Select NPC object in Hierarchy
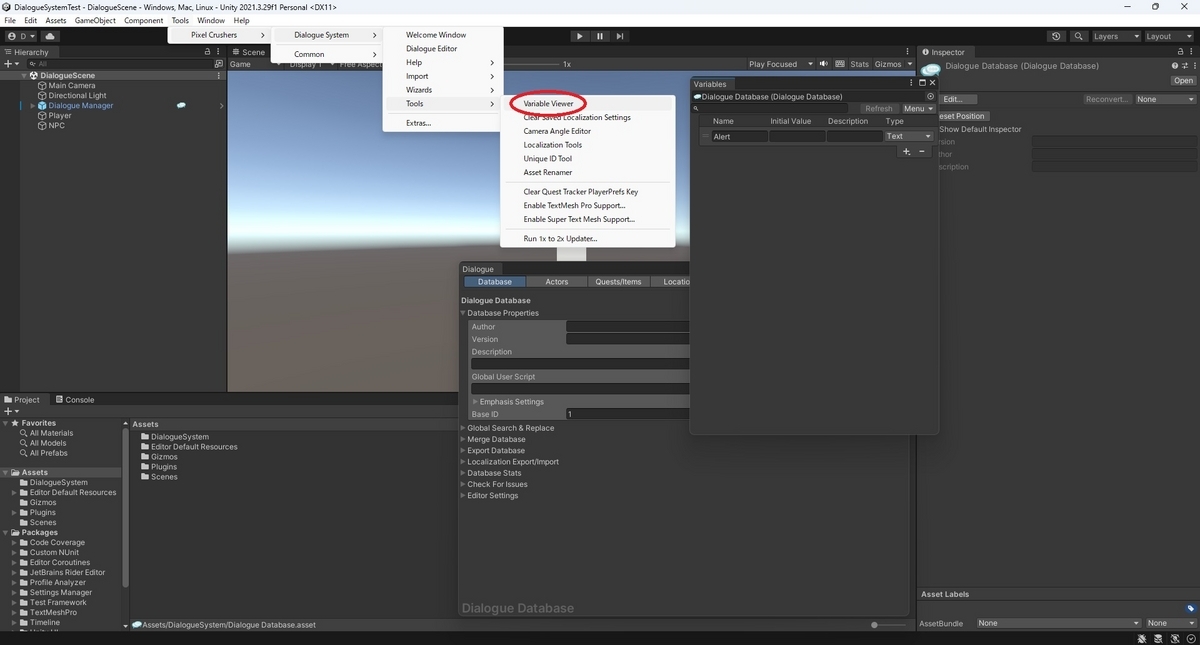Screen dimensions: 1200x645 tap(56, 125)
